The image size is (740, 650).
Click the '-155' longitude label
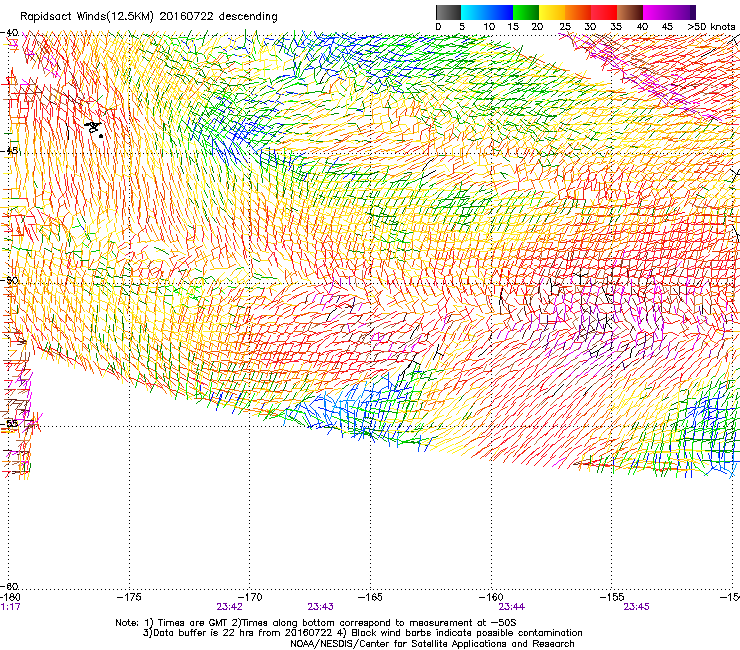tap(612, 598)
